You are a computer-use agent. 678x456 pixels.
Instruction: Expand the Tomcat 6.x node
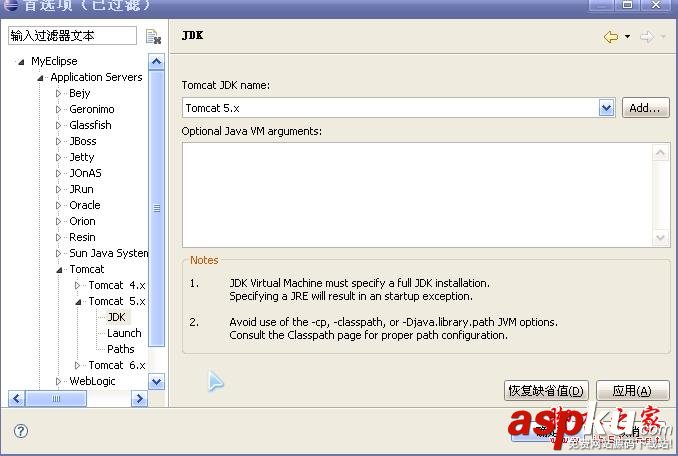[77, 365]
